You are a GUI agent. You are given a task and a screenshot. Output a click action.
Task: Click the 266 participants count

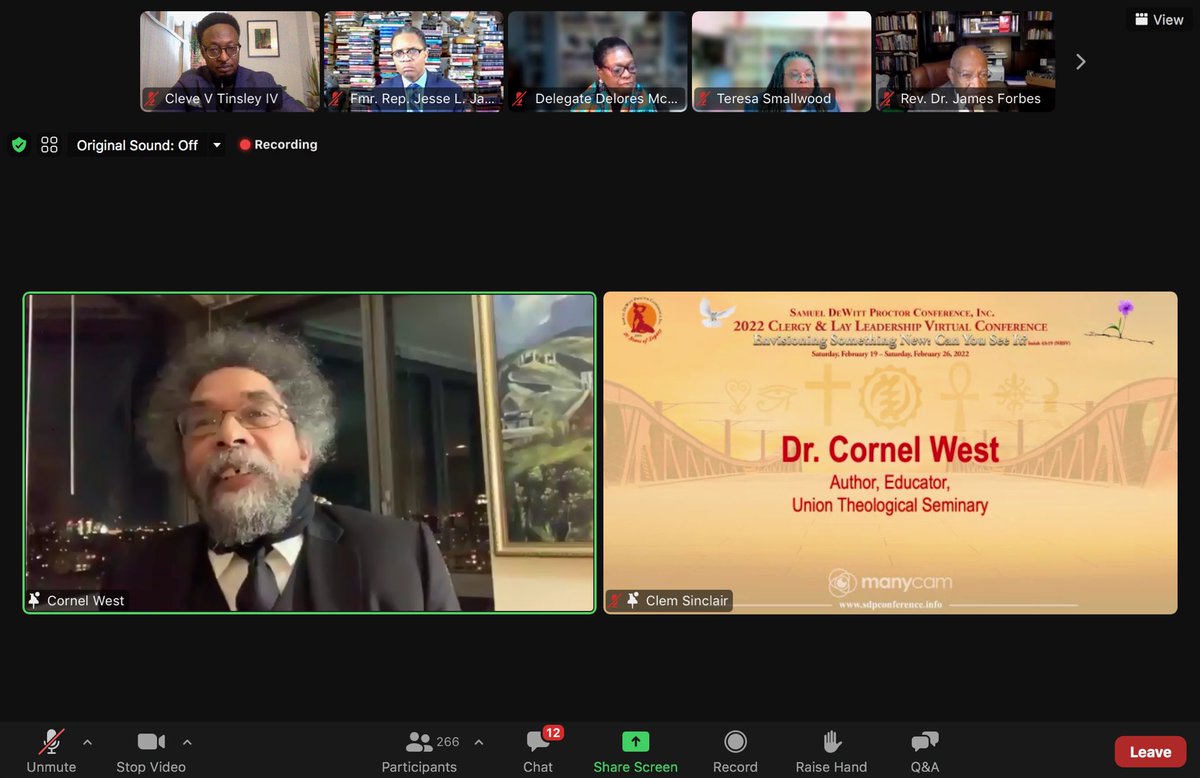point(448,742)
